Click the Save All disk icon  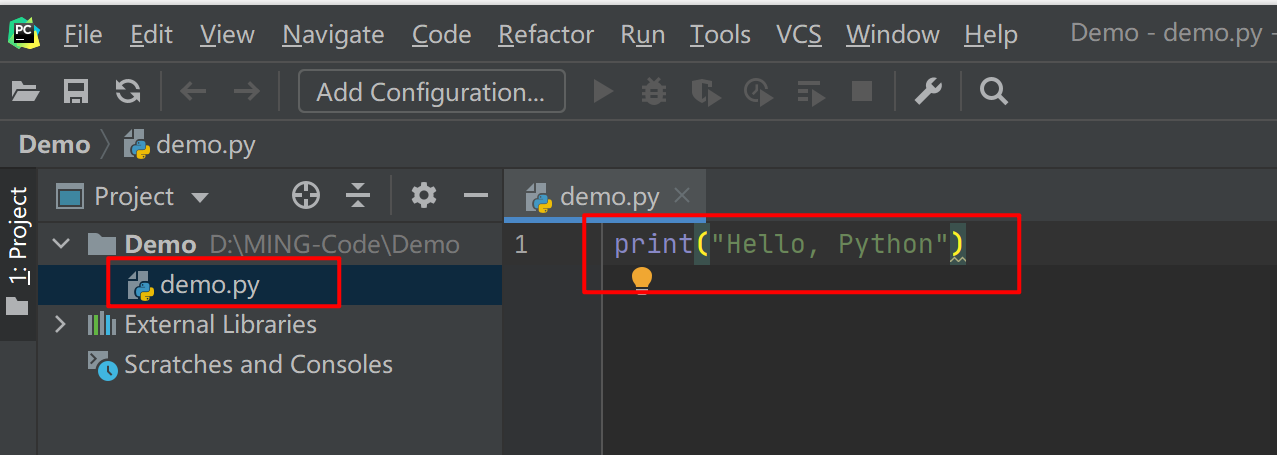pyautogui.click(x=76, y=92)
